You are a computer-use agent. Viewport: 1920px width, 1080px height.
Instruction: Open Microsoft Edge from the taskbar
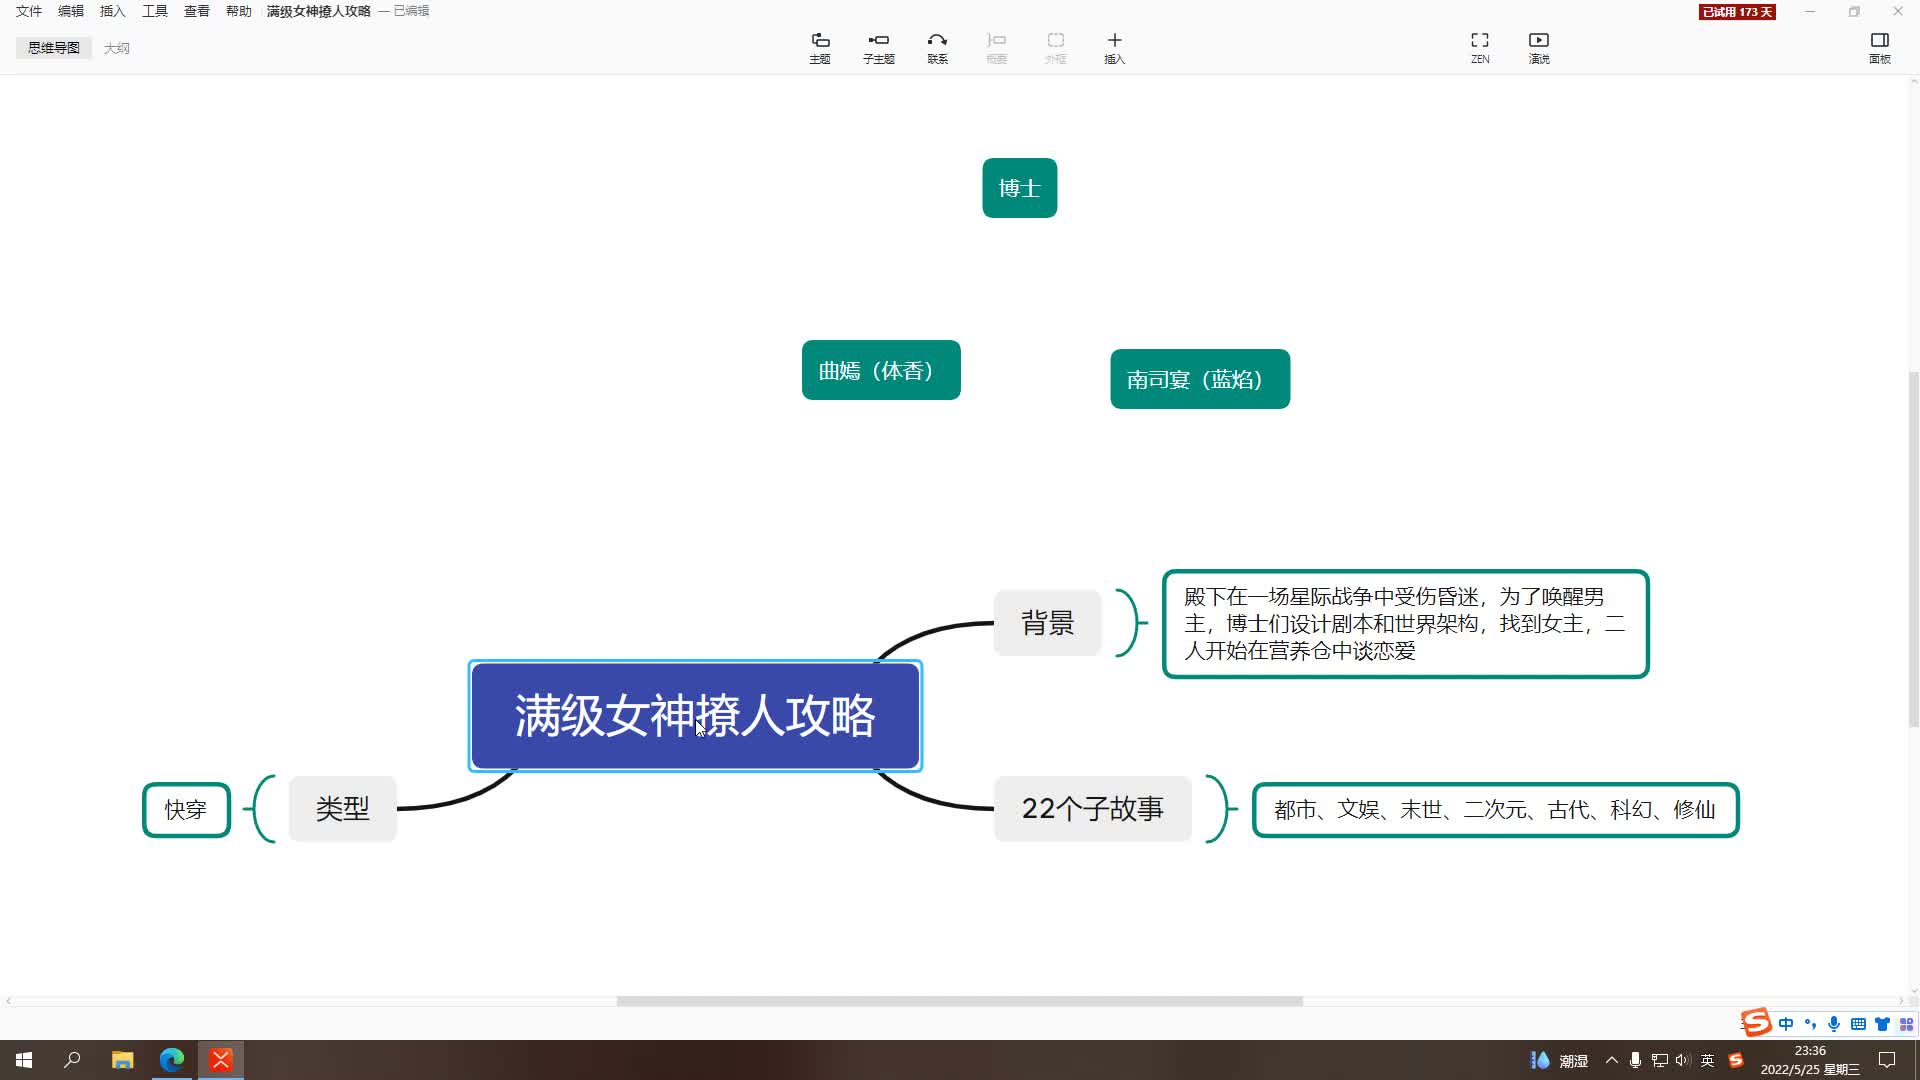click(172, 1060)
